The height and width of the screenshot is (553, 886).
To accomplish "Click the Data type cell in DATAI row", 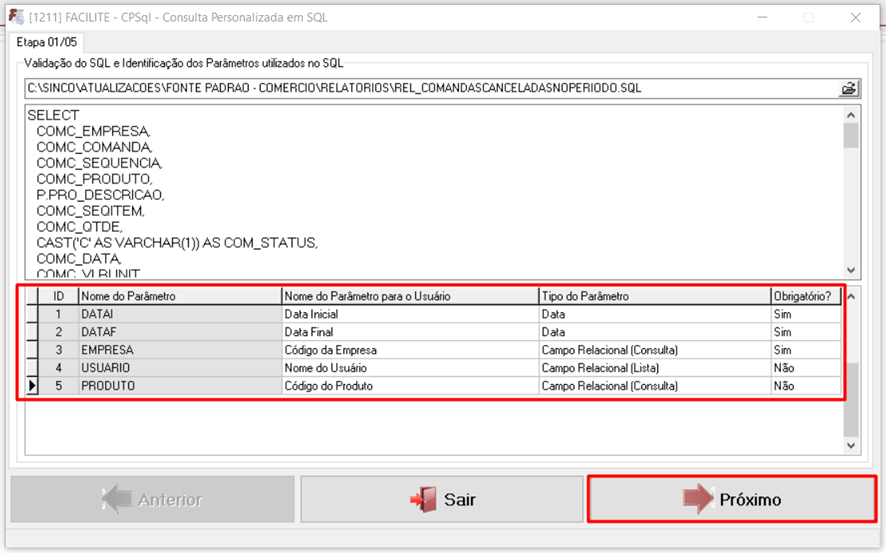I will pyautogui.click(x=655, y=314).
